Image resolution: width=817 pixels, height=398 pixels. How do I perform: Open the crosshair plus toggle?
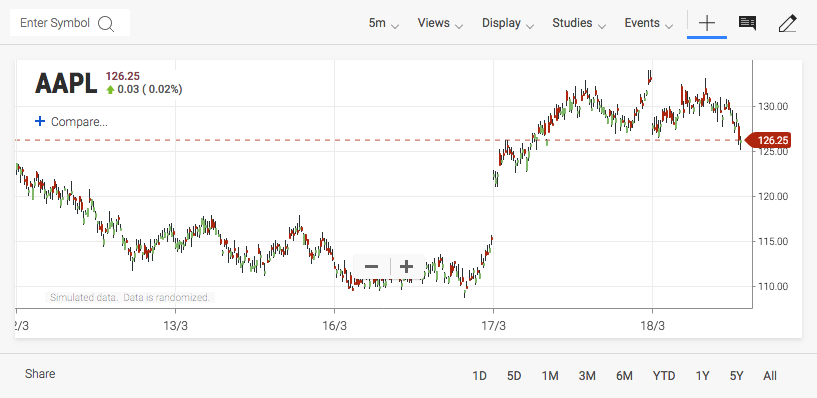(707, 23)
